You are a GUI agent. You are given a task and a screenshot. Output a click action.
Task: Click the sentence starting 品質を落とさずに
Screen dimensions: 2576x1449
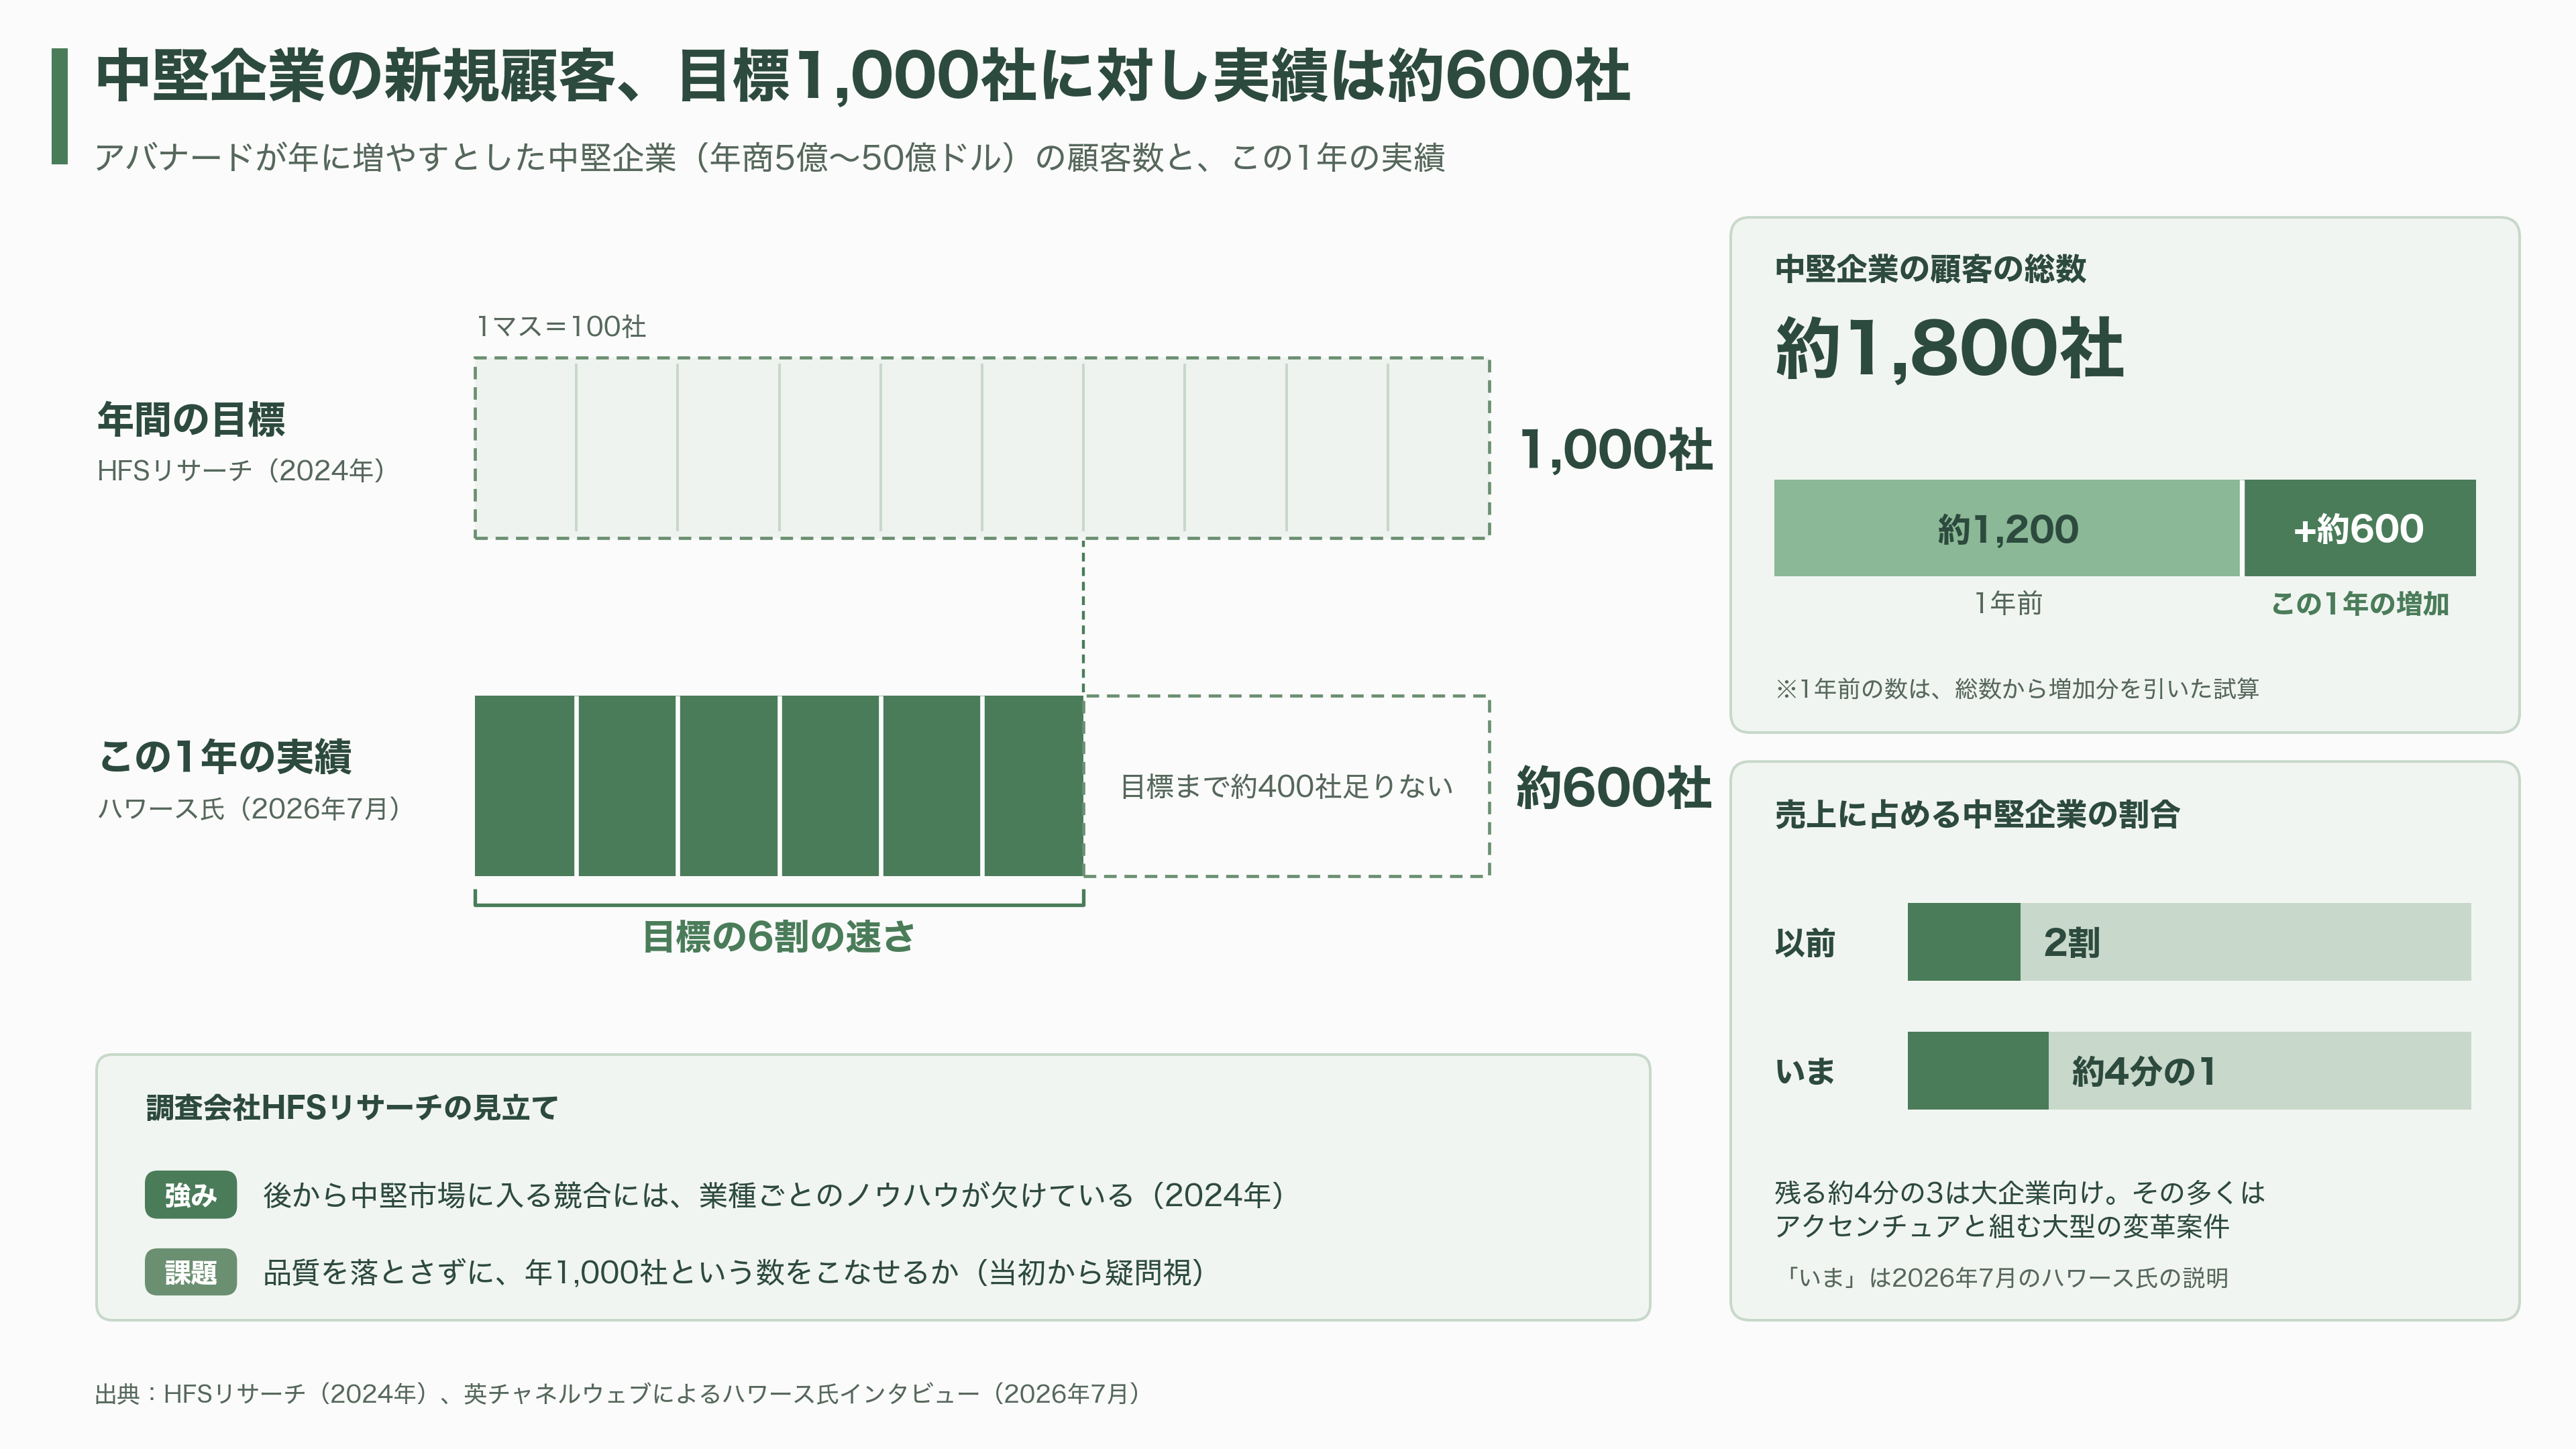tap(735, 1272)
